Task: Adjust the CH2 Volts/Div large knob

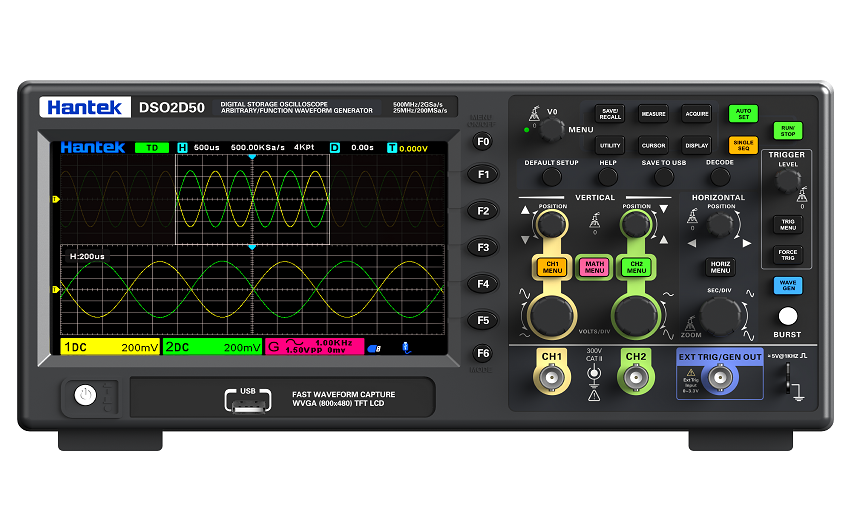Action: pos(636,317)
